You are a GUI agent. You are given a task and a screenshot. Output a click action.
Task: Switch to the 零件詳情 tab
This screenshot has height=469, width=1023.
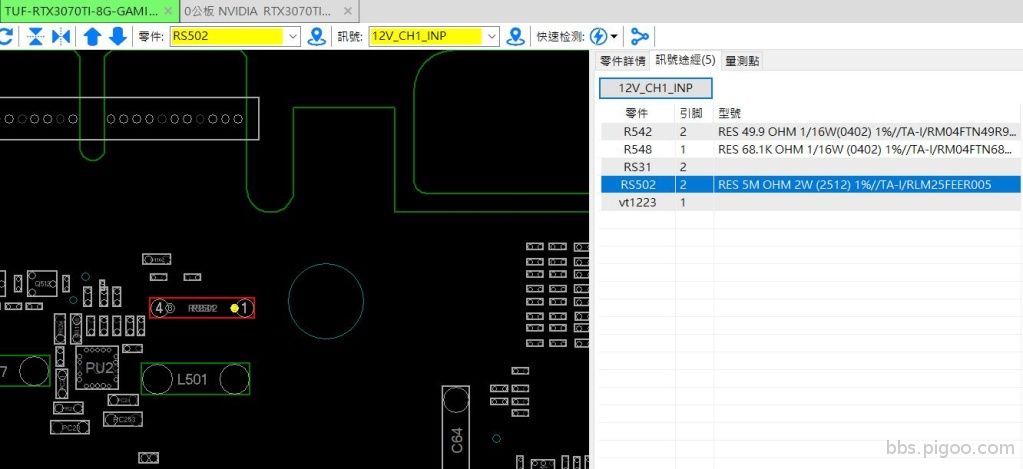[622, 61]
